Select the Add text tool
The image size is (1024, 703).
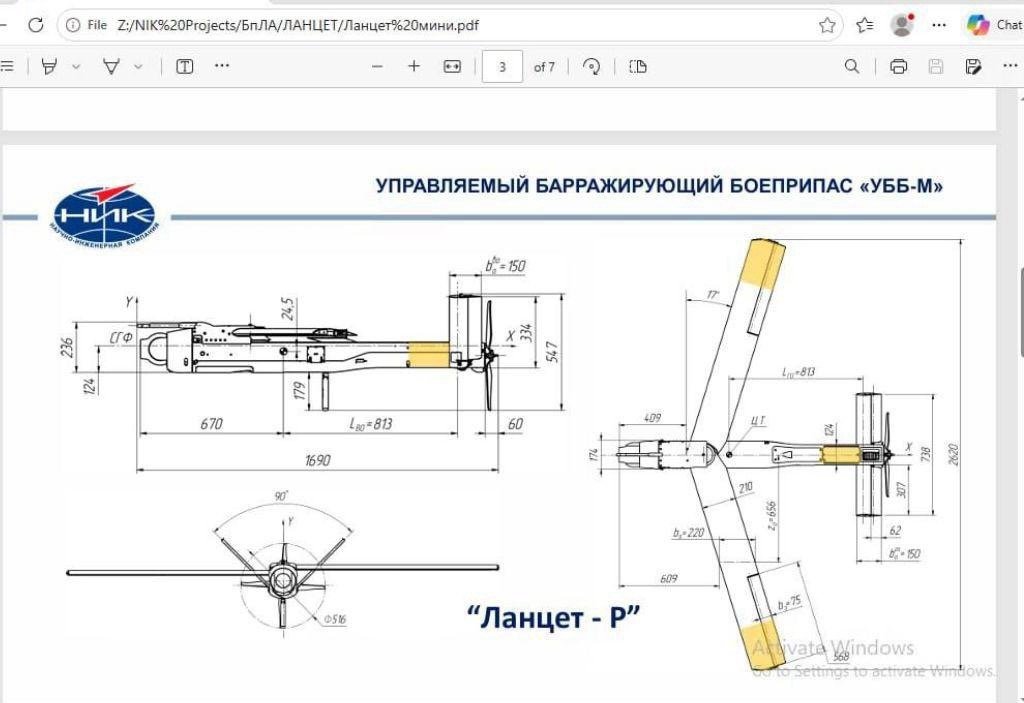[185, 66]
